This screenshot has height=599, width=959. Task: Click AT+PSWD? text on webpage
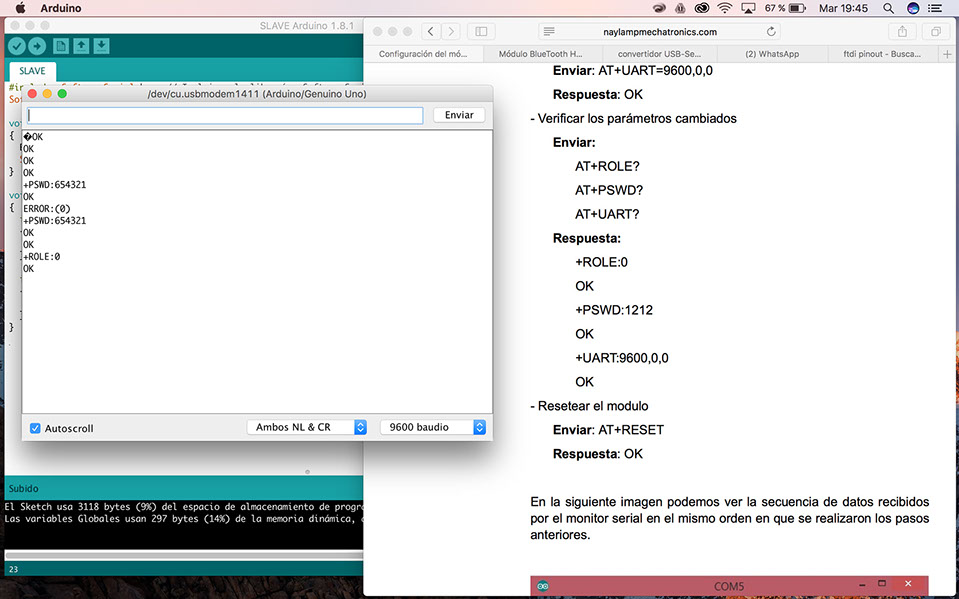609,190
